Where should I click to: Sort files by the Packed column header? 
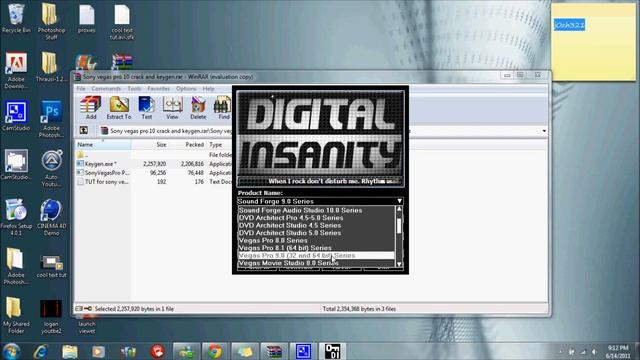click(187, 144)
